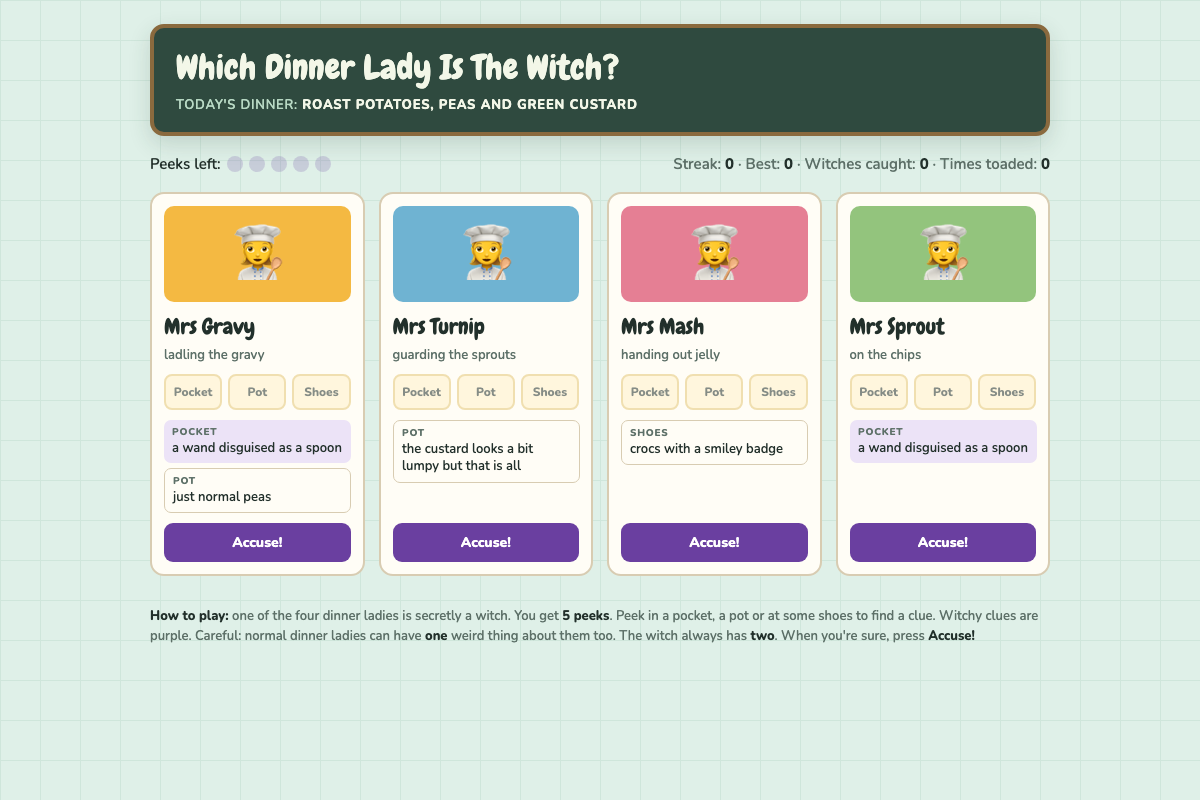This screenshot has width=1200, height=800.
Task: Peek in Mrs Sprout's Pot
Action: click(943, 392)
